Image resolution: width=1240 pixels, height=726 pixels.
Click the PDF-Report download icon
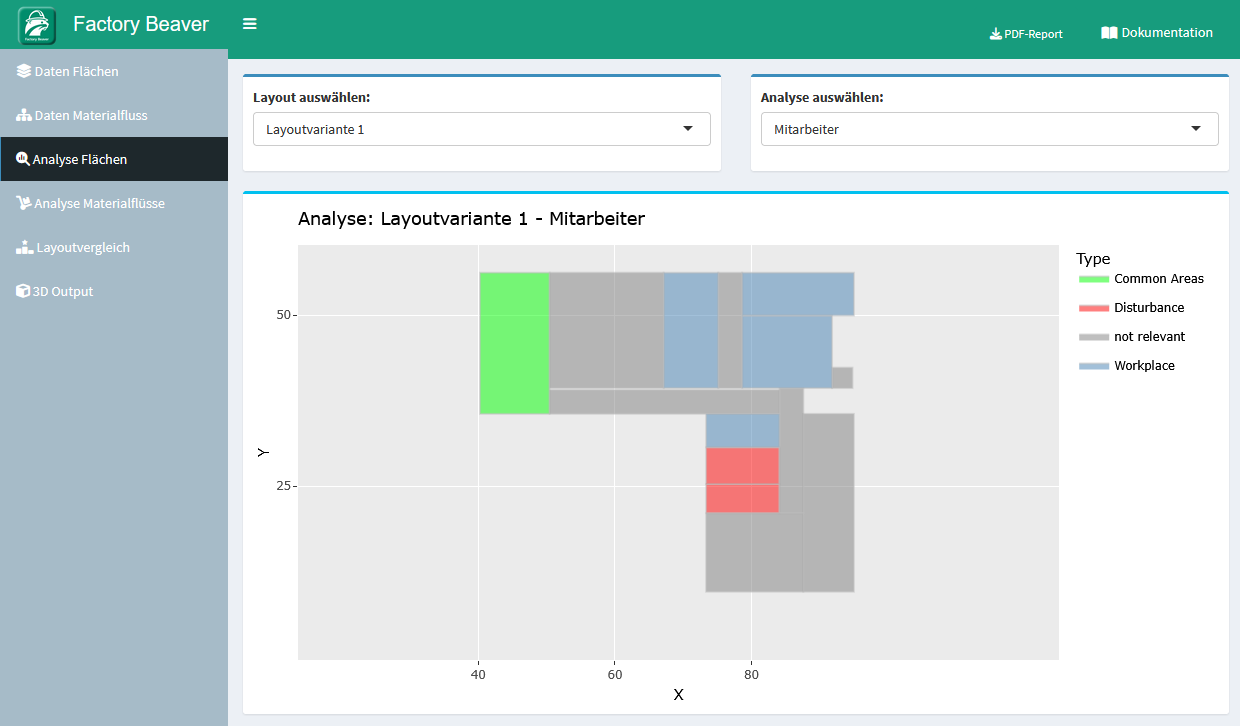[995, 34]
